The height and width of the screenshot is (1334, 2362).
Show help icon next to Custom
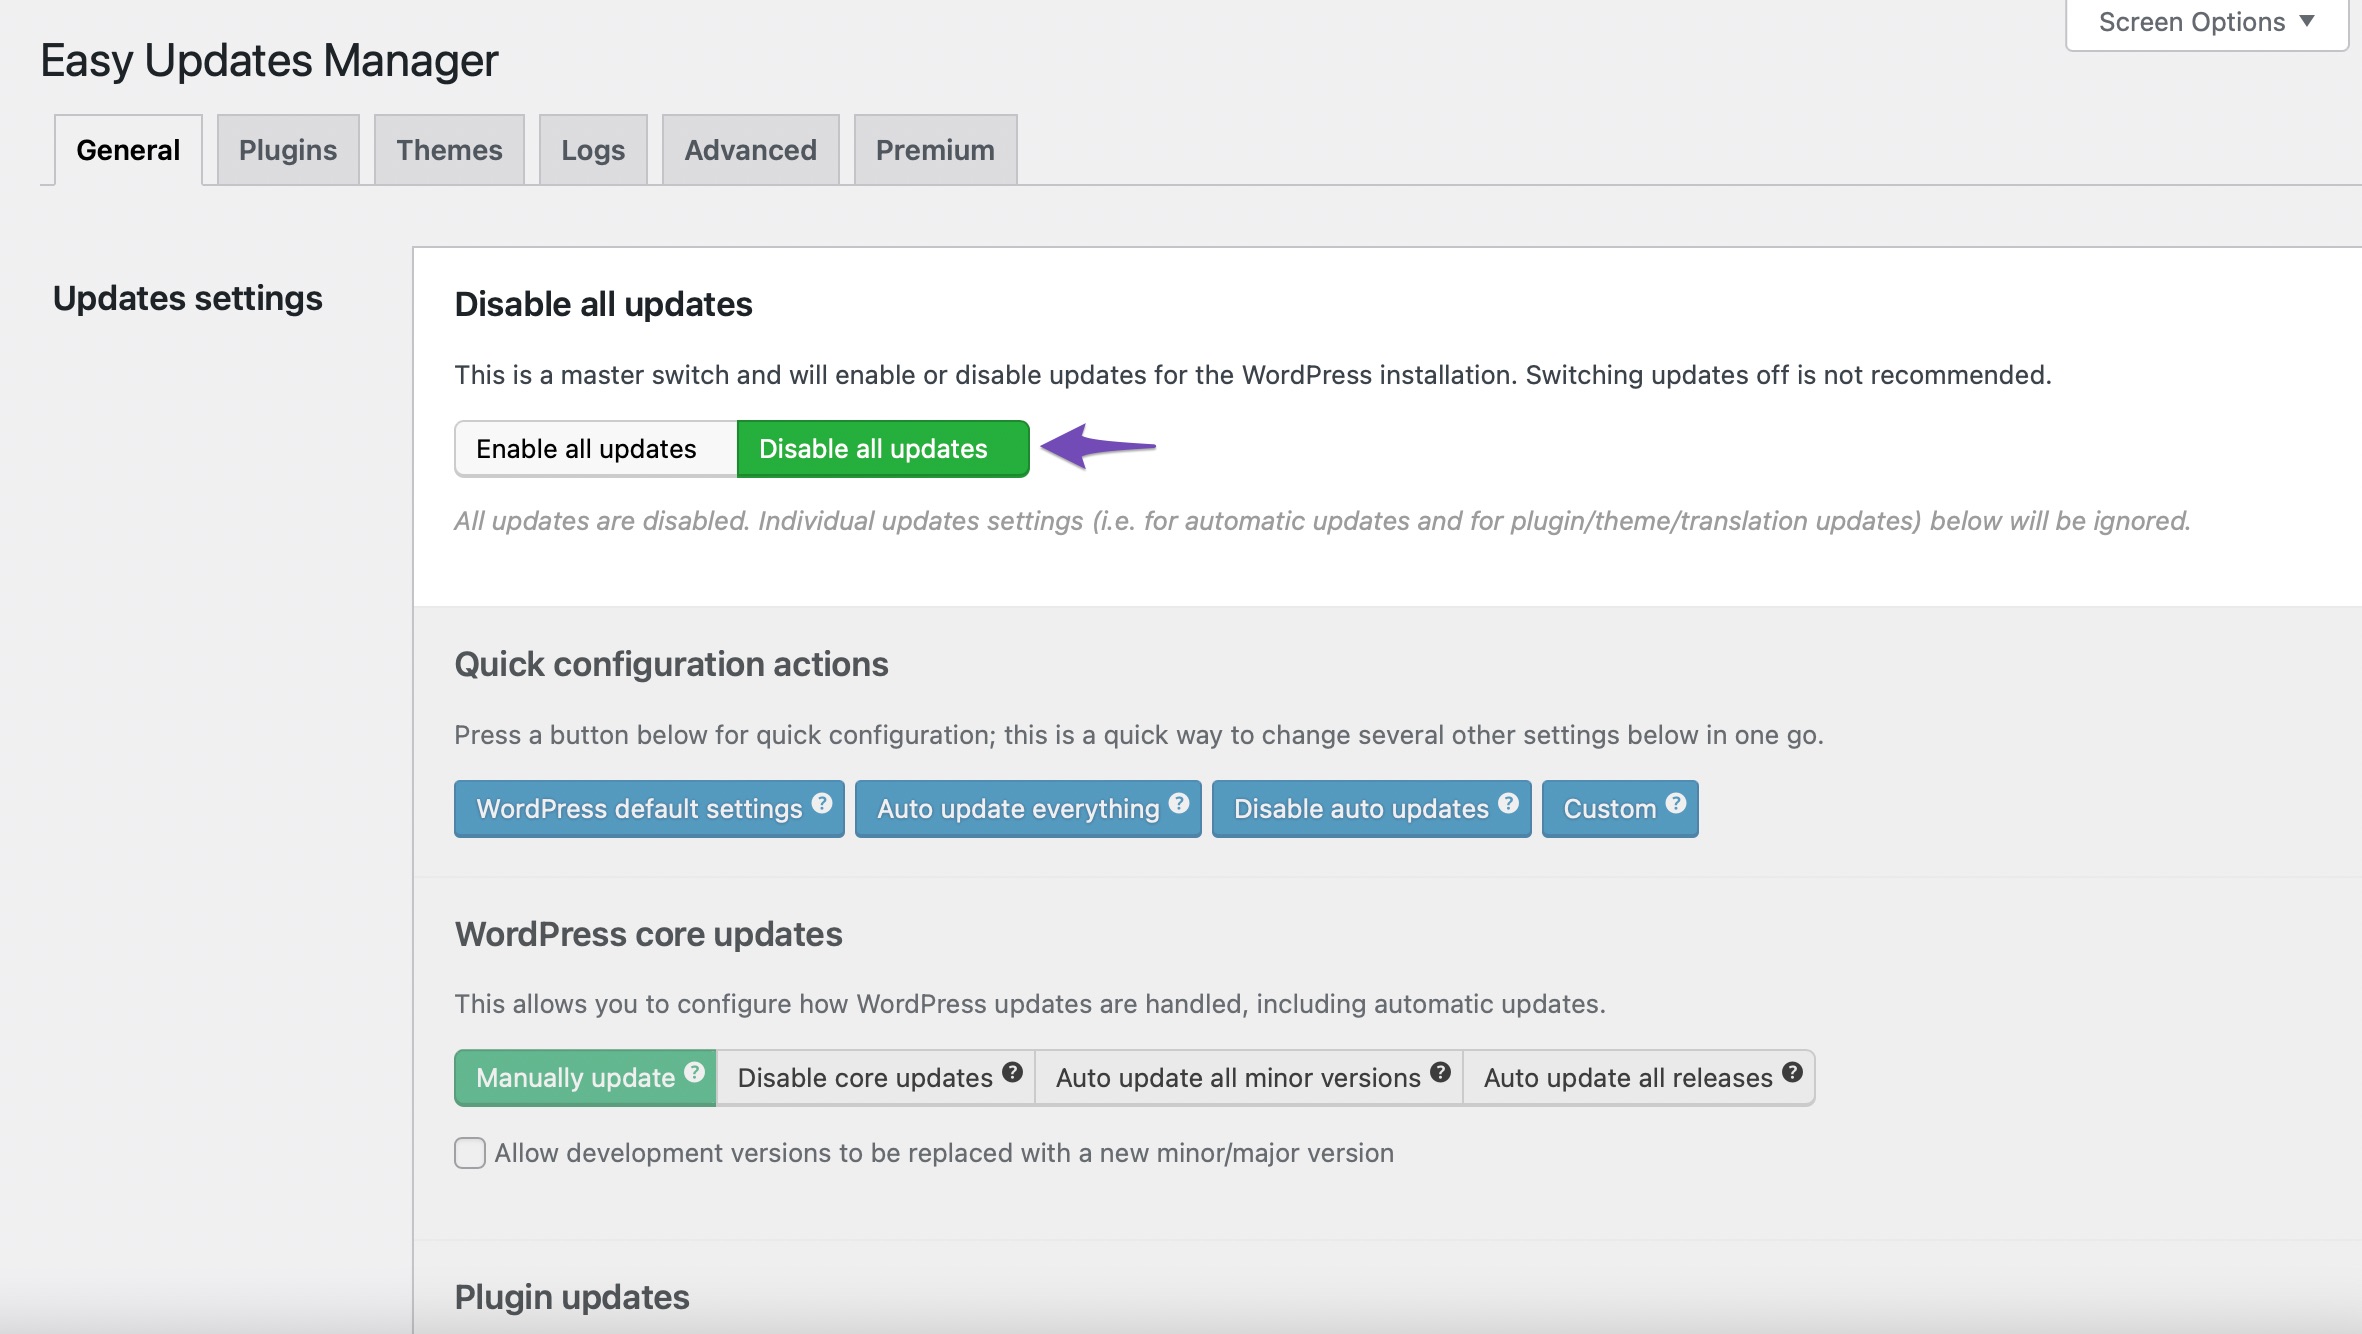click(1676, 803)
